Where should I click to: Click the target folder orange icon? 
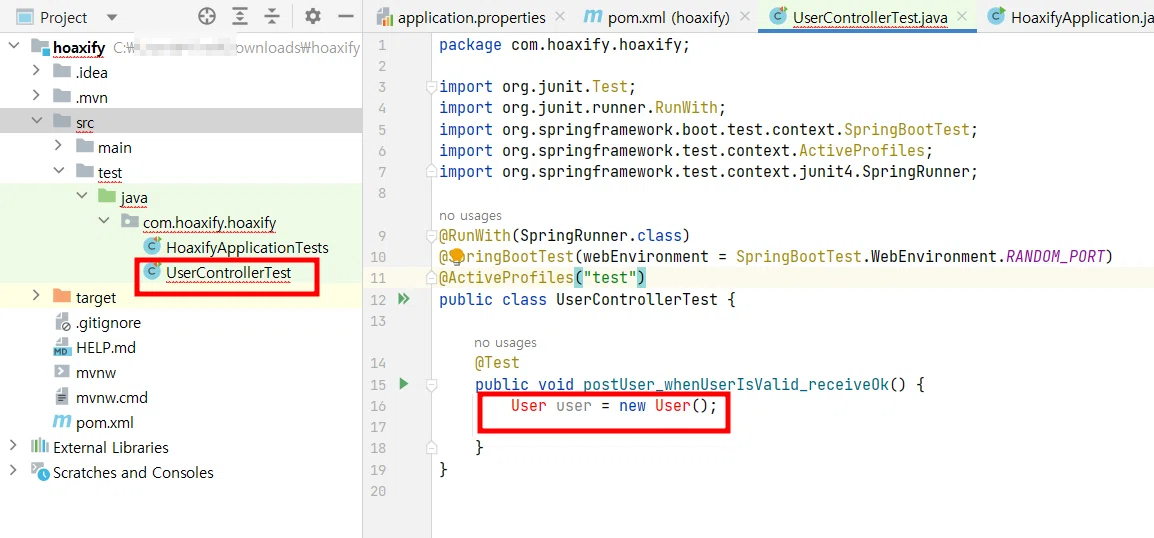62,297
